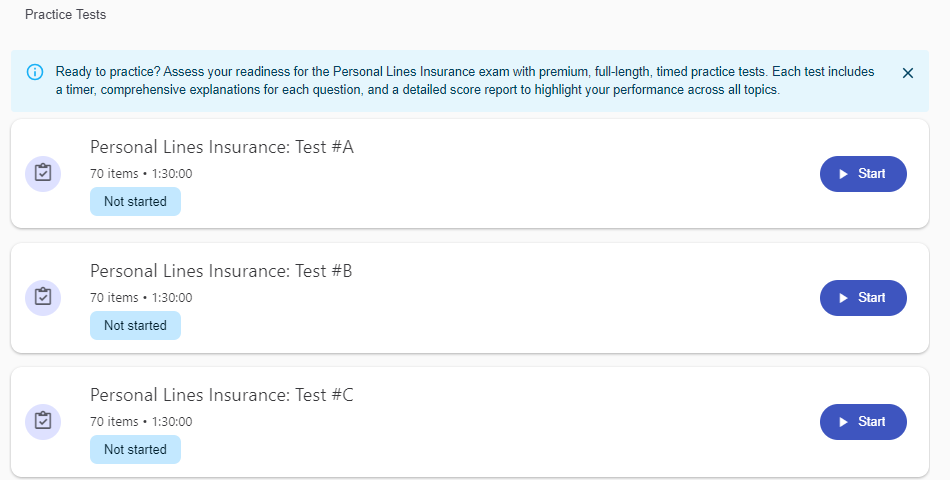
Task: Open the Personal Lines Insurance: Test #C title
Action: coord(222,395)
